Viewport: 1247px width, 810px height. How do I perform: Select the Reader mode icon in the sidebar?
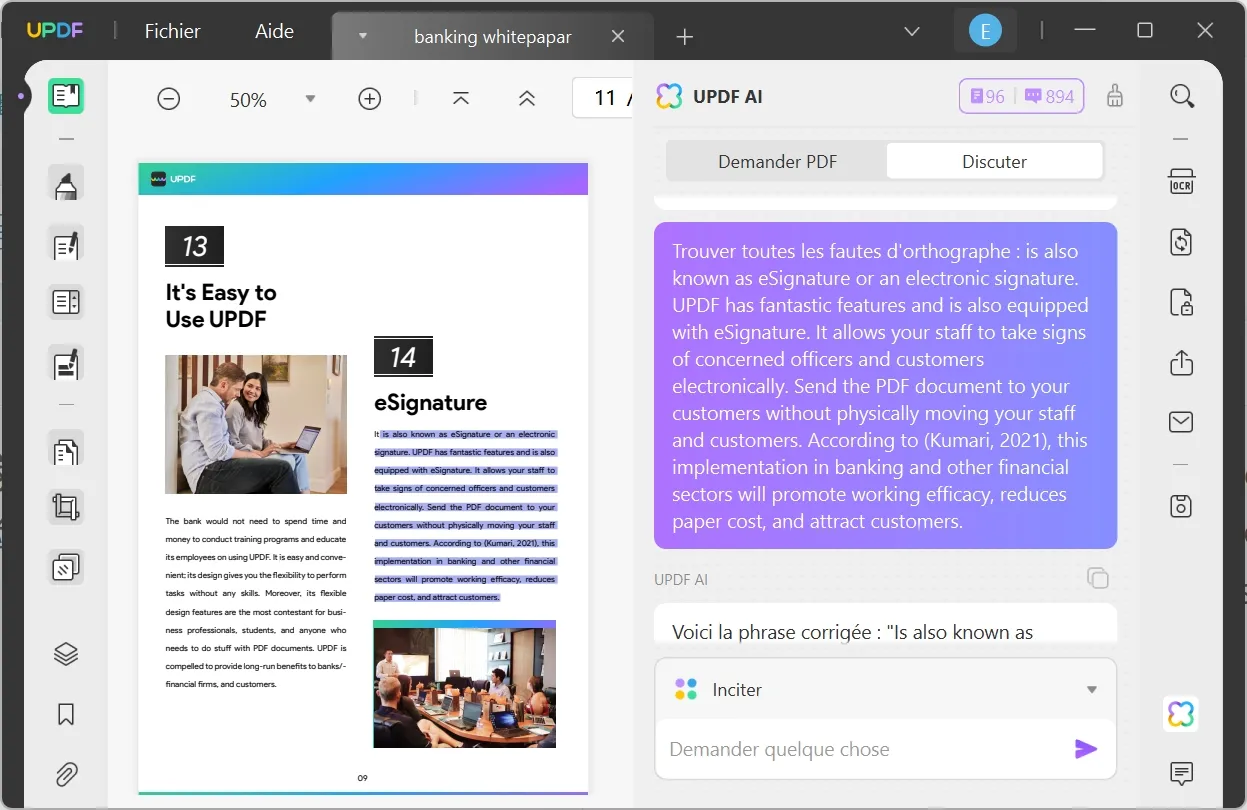click(66, 96)
